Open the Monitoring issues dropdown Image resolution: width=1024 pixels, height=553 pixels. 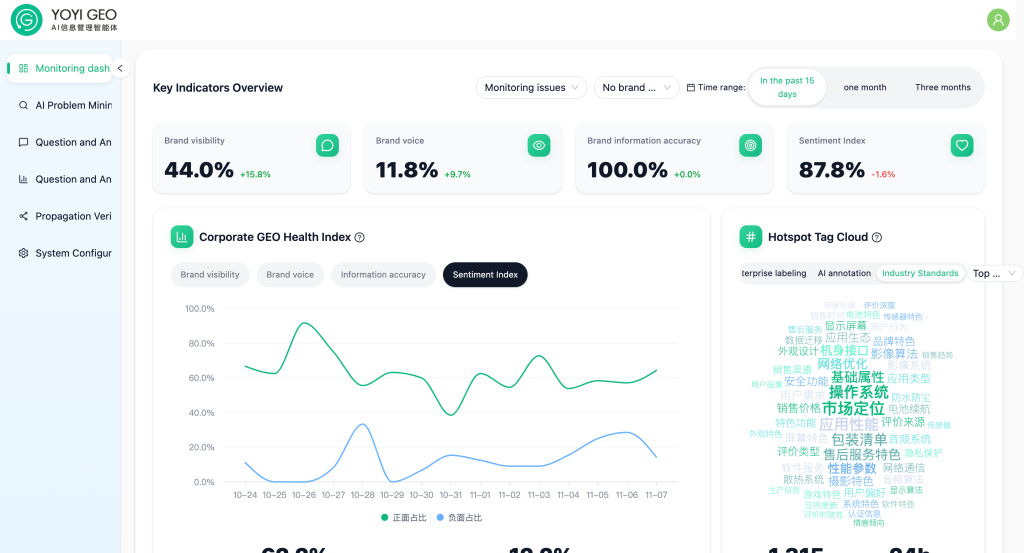point(531,88)
